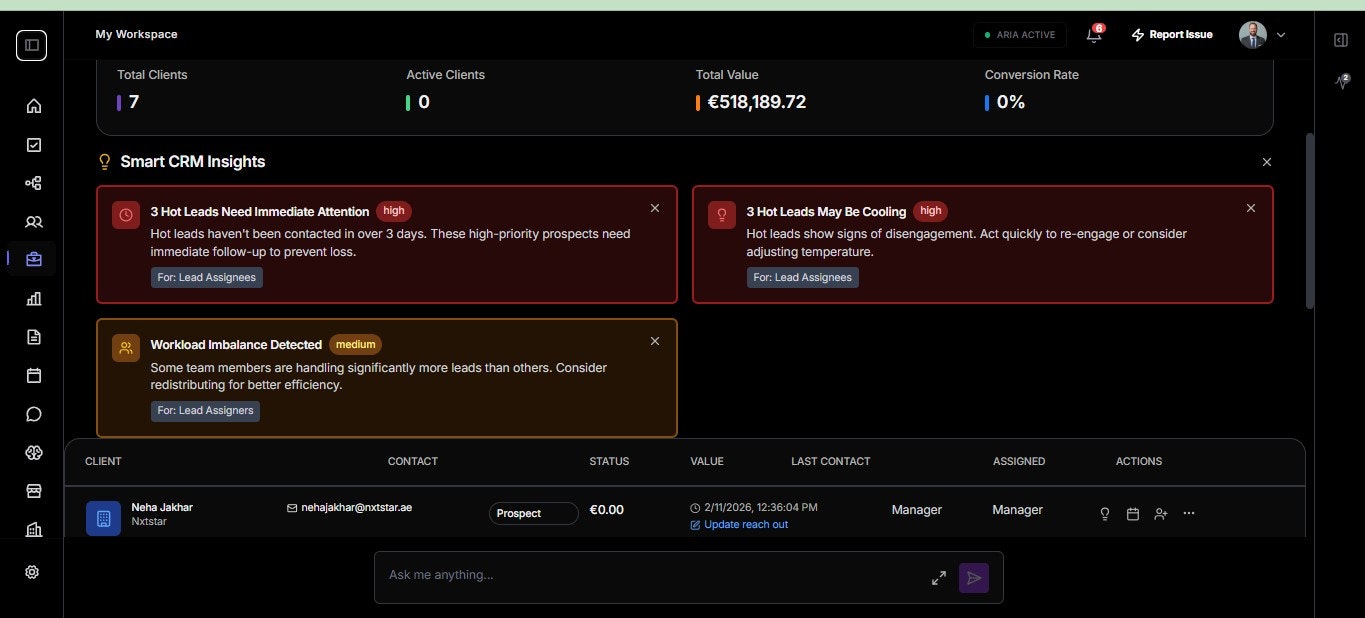This screenshot has height=618, width=1365.
Task: Switch to My Workspace
Action: pyautogui.click(x=136, y=33)
